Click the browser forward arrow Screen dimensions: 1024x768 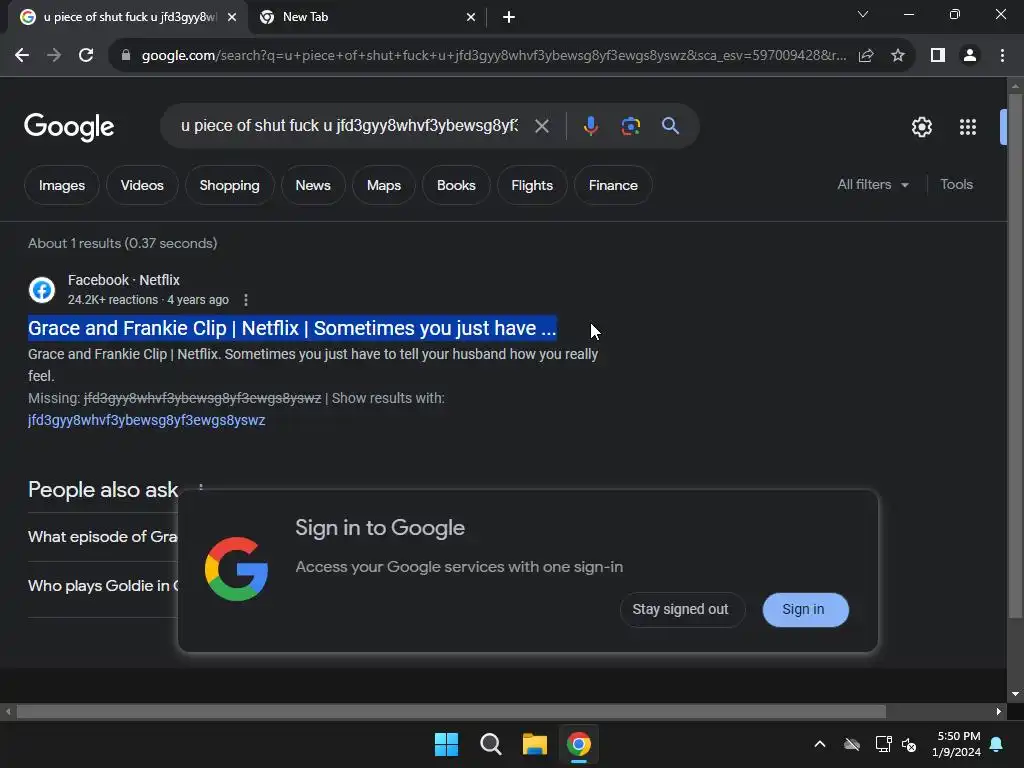54,56
